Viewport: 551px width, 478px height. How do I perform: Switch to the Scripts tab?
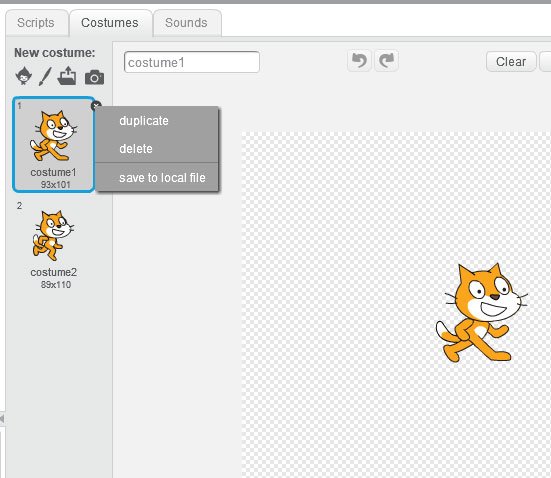[36, 23]
